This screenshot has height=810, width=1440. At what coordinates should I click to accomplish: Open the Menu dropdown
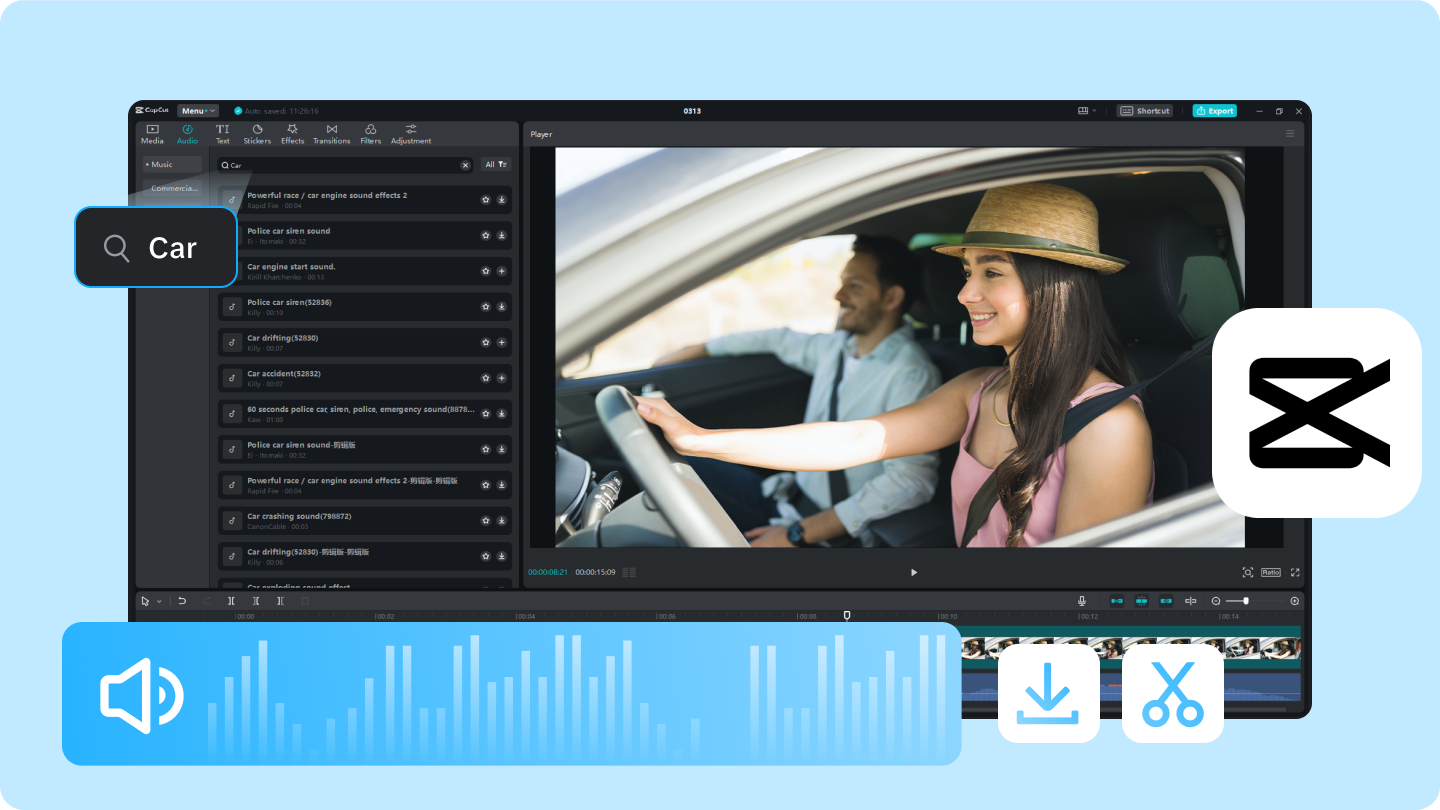tap(196, 110)
